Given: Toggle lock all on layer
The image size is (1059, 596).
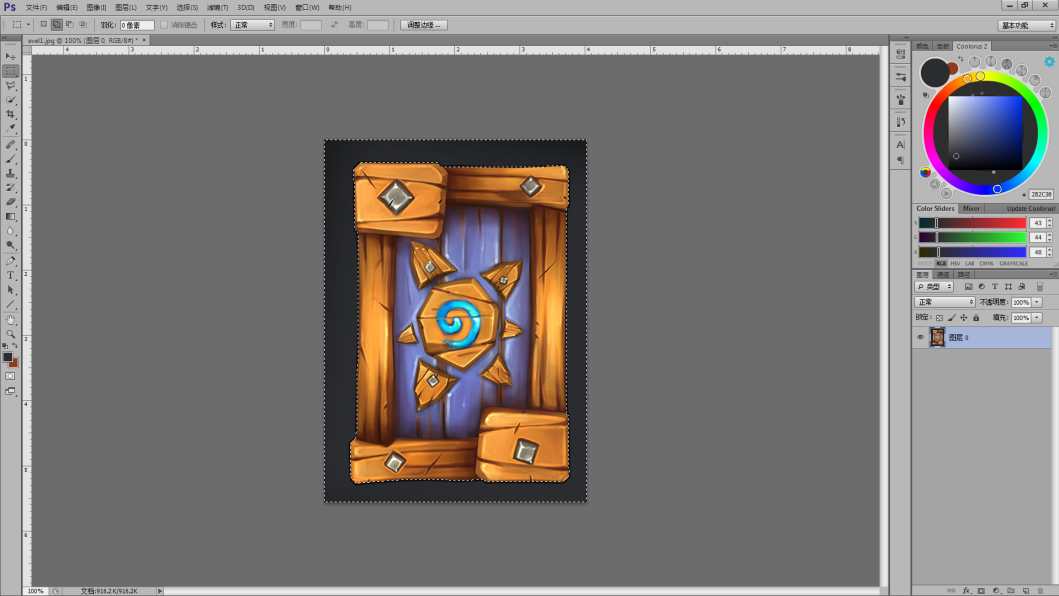Looking at the screenshot, I should coord(976,318).
